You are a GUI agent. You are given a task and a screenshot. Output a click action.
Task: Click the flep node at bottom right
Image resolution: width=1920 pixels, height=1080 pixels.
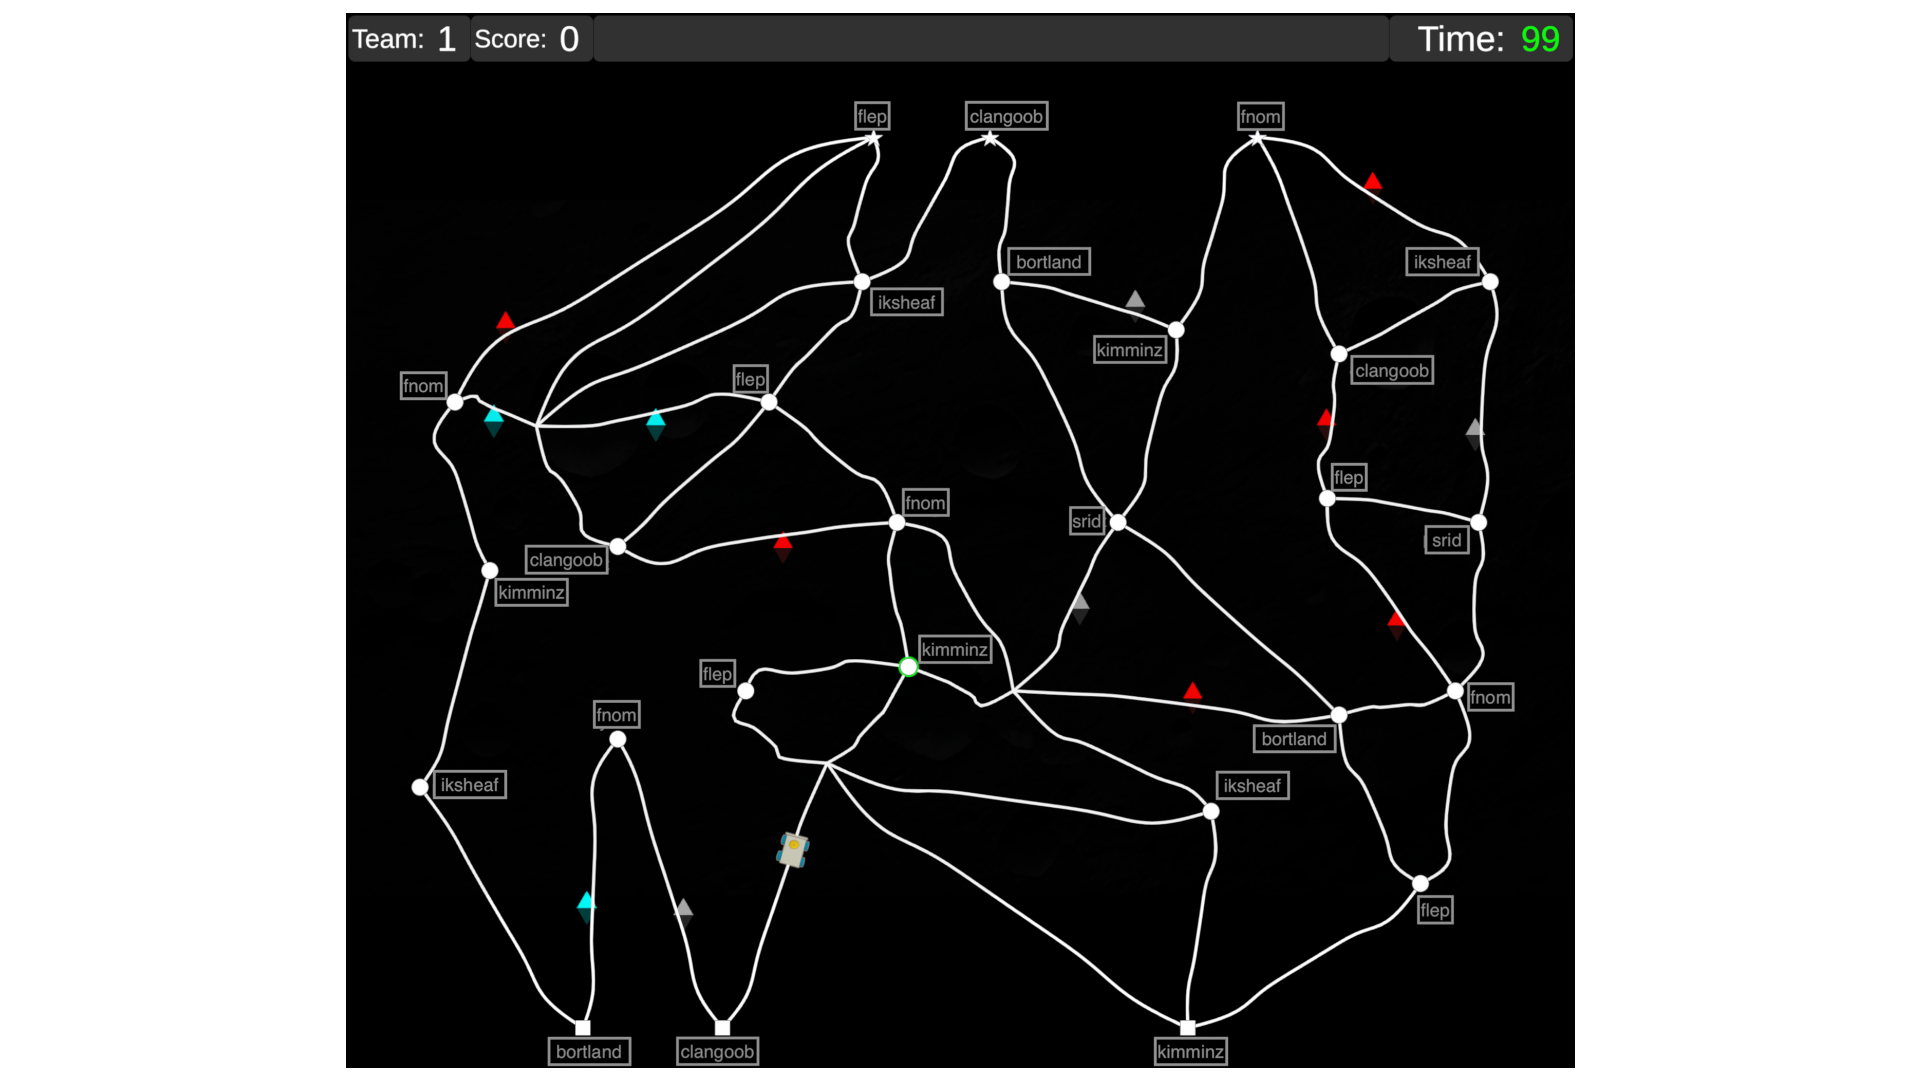[x=1420, y=884]
